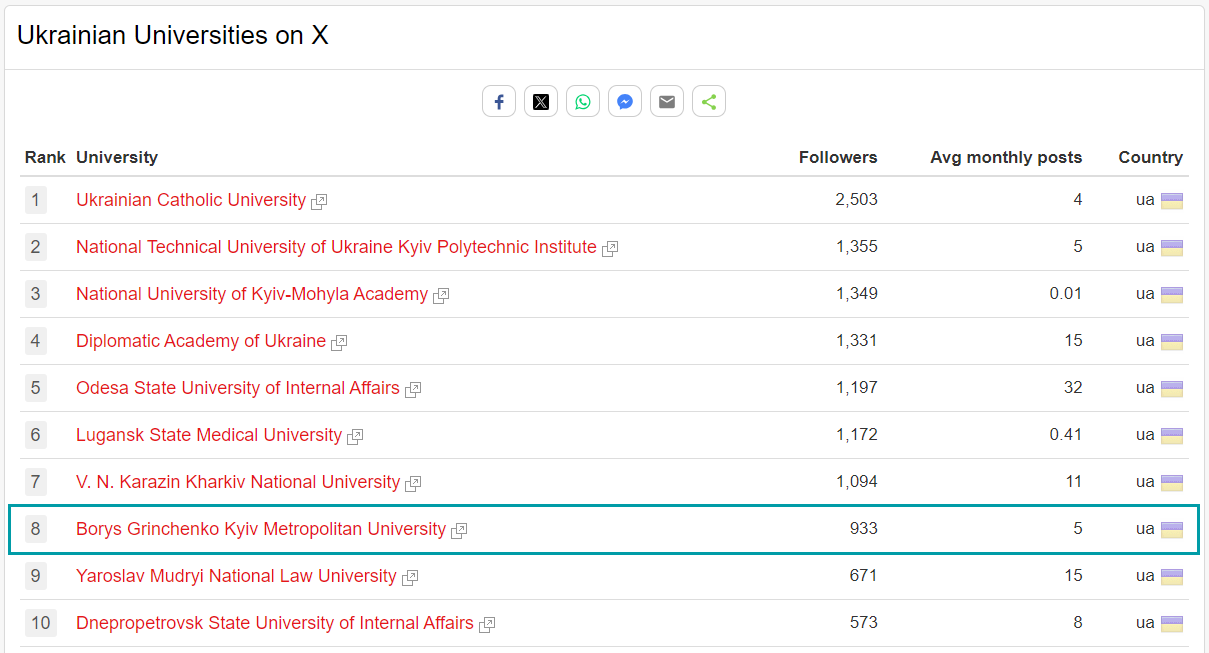Open external link icon beside Ukrainian Catholic University

tap(319, 202)
